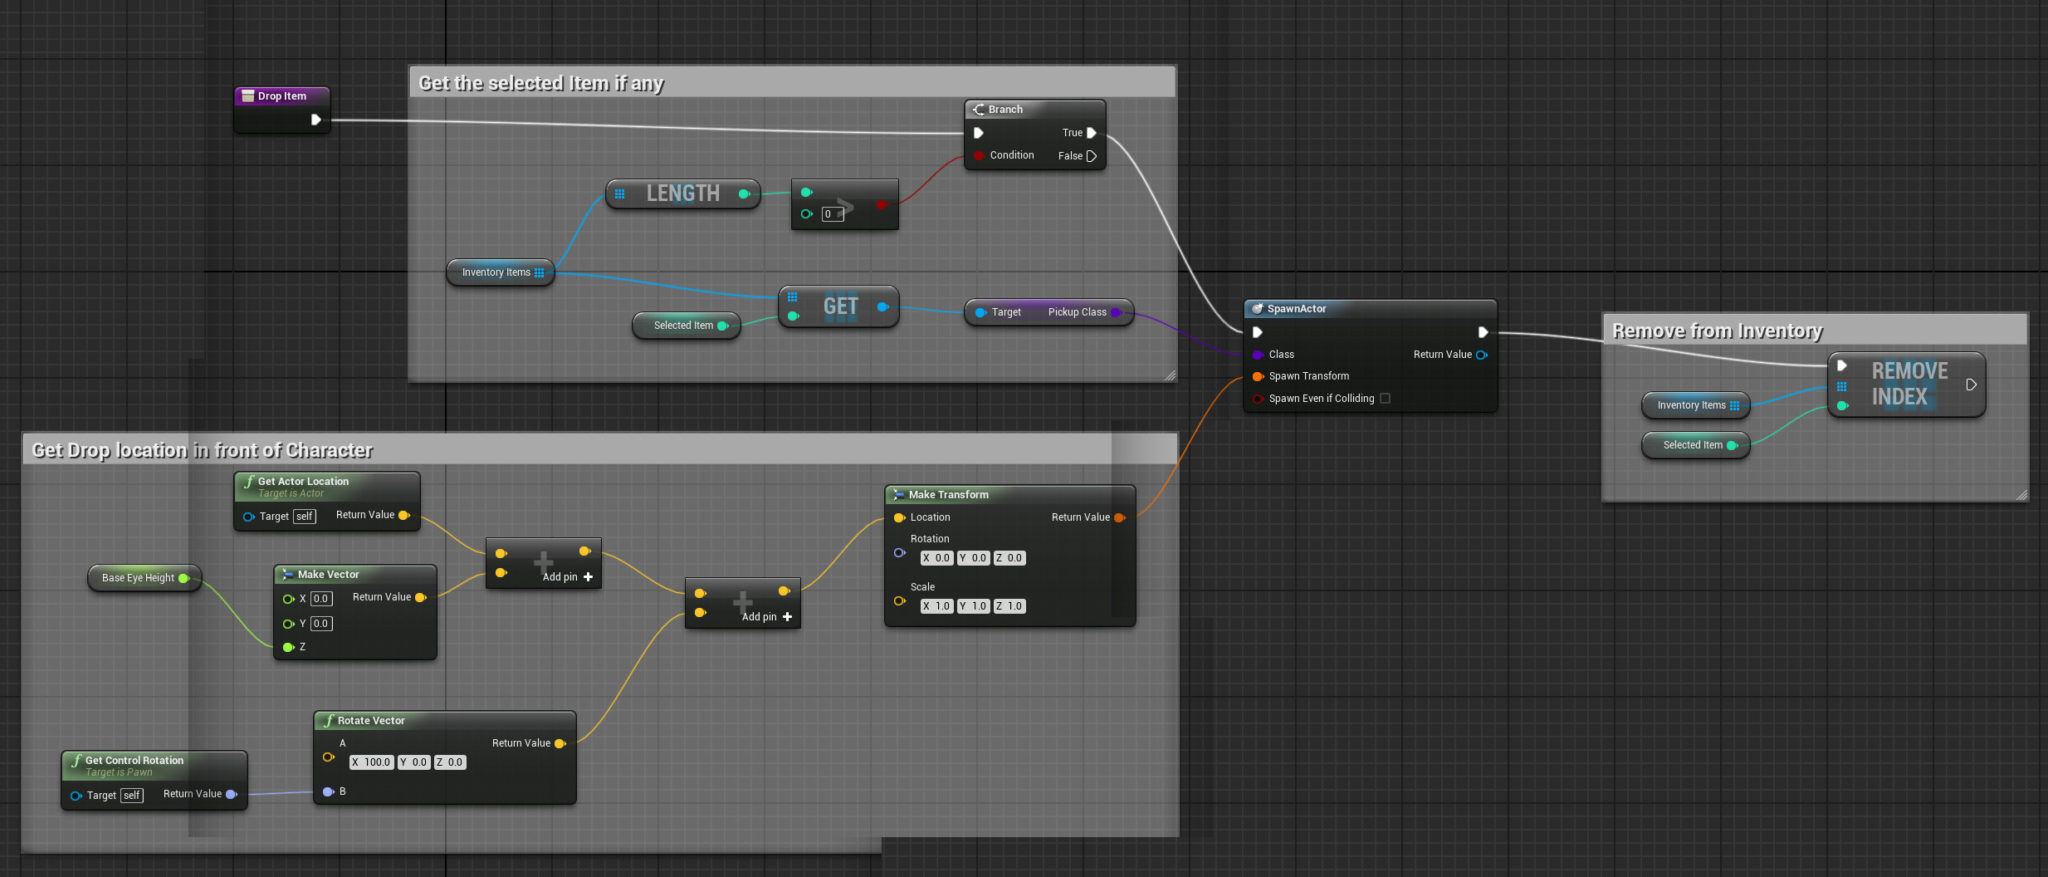Select the GET array node
Image resolution: width=2048 pixels, height=877 pixels.
839,306
